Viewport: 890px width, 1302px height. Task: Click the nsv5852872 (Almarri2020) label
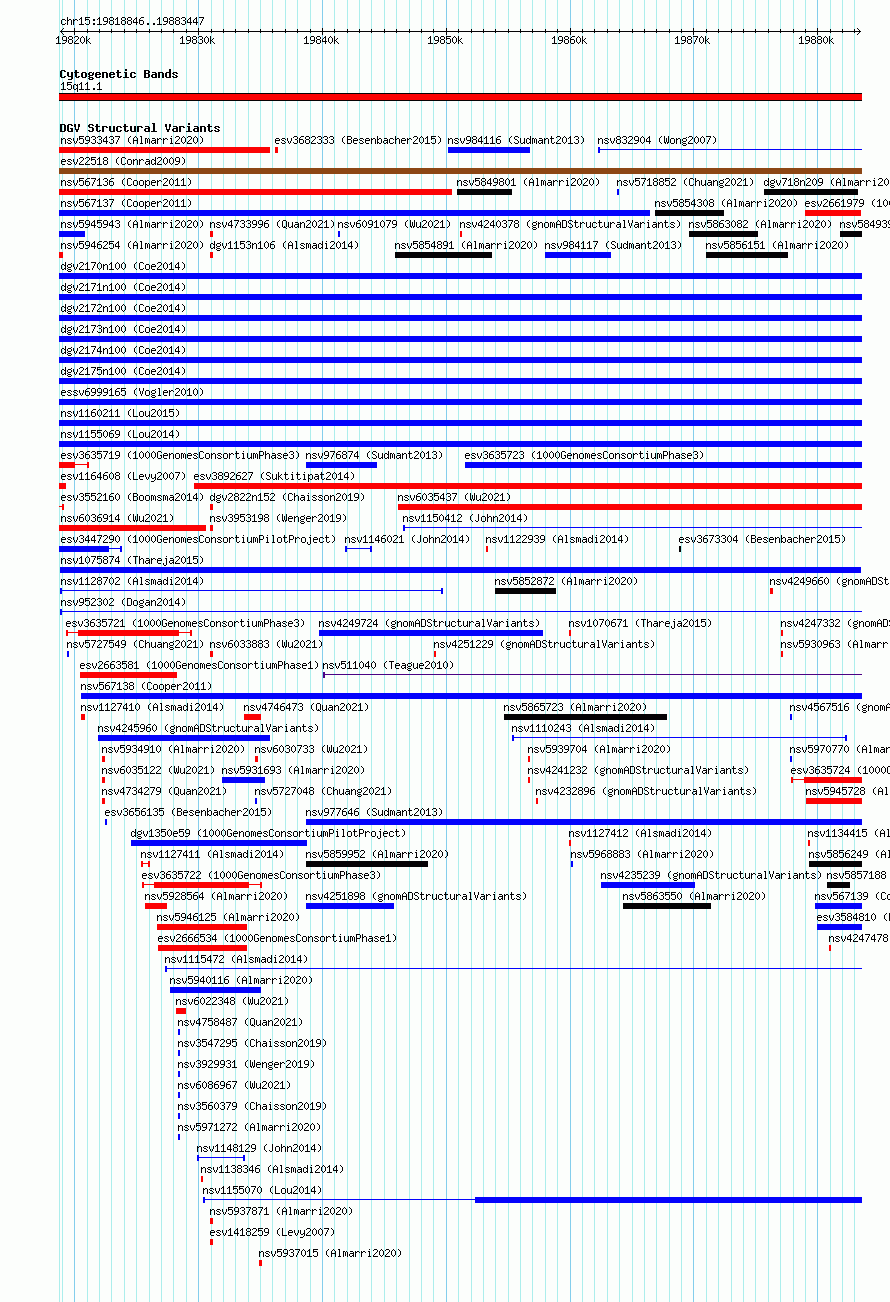[x=567, y=581]
